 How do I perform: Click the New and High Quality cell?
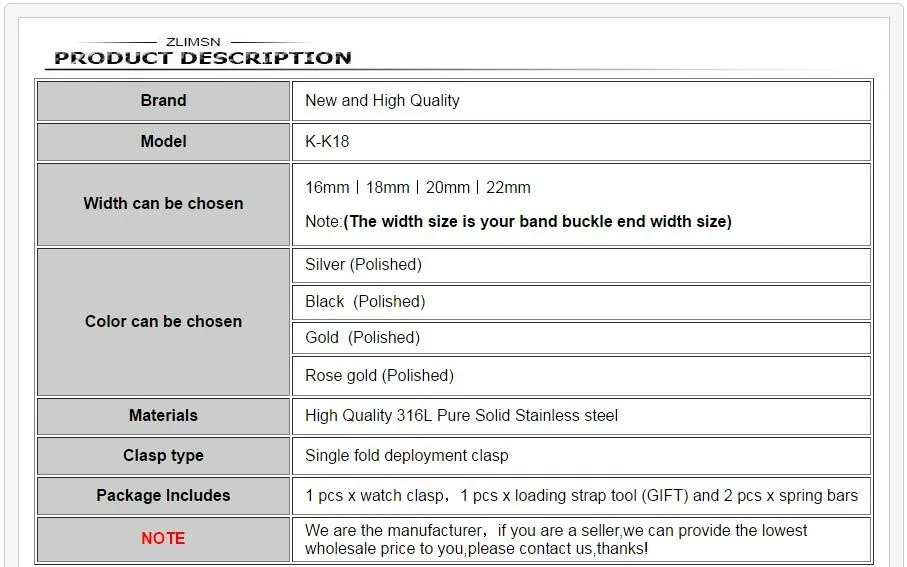(x=382, y=101)
